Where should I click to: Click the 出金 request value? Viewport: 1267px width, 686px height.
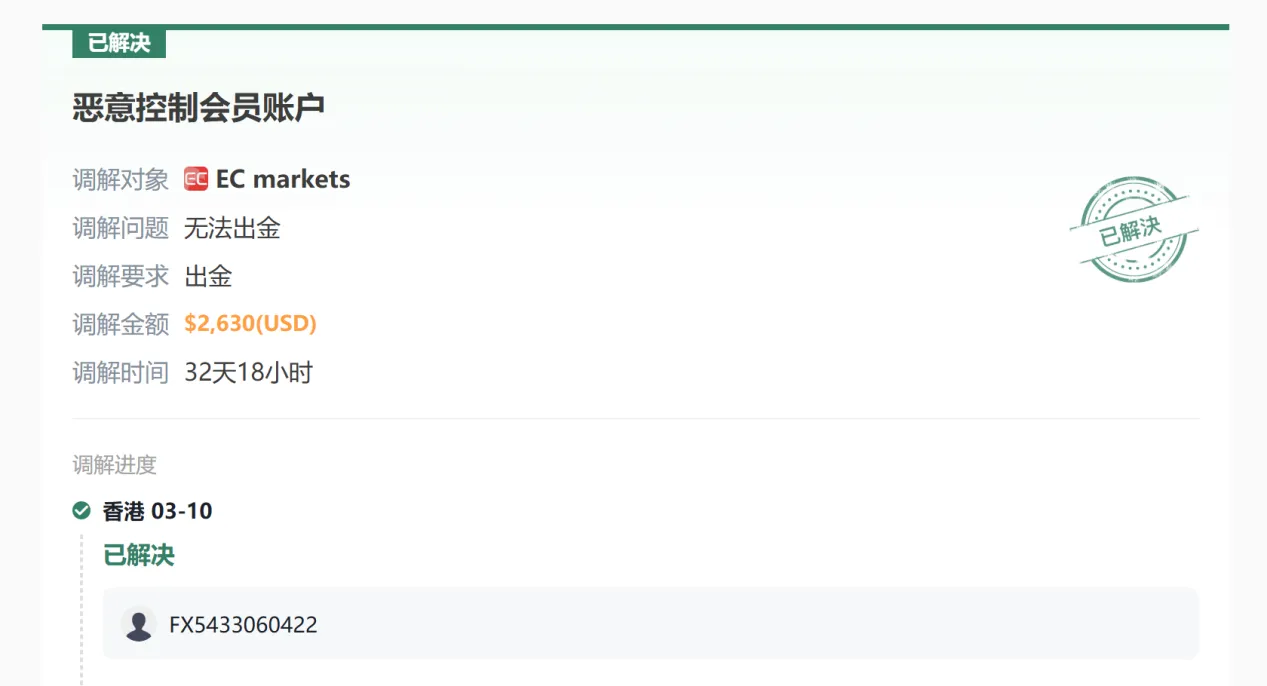click(x=209, y=276)
